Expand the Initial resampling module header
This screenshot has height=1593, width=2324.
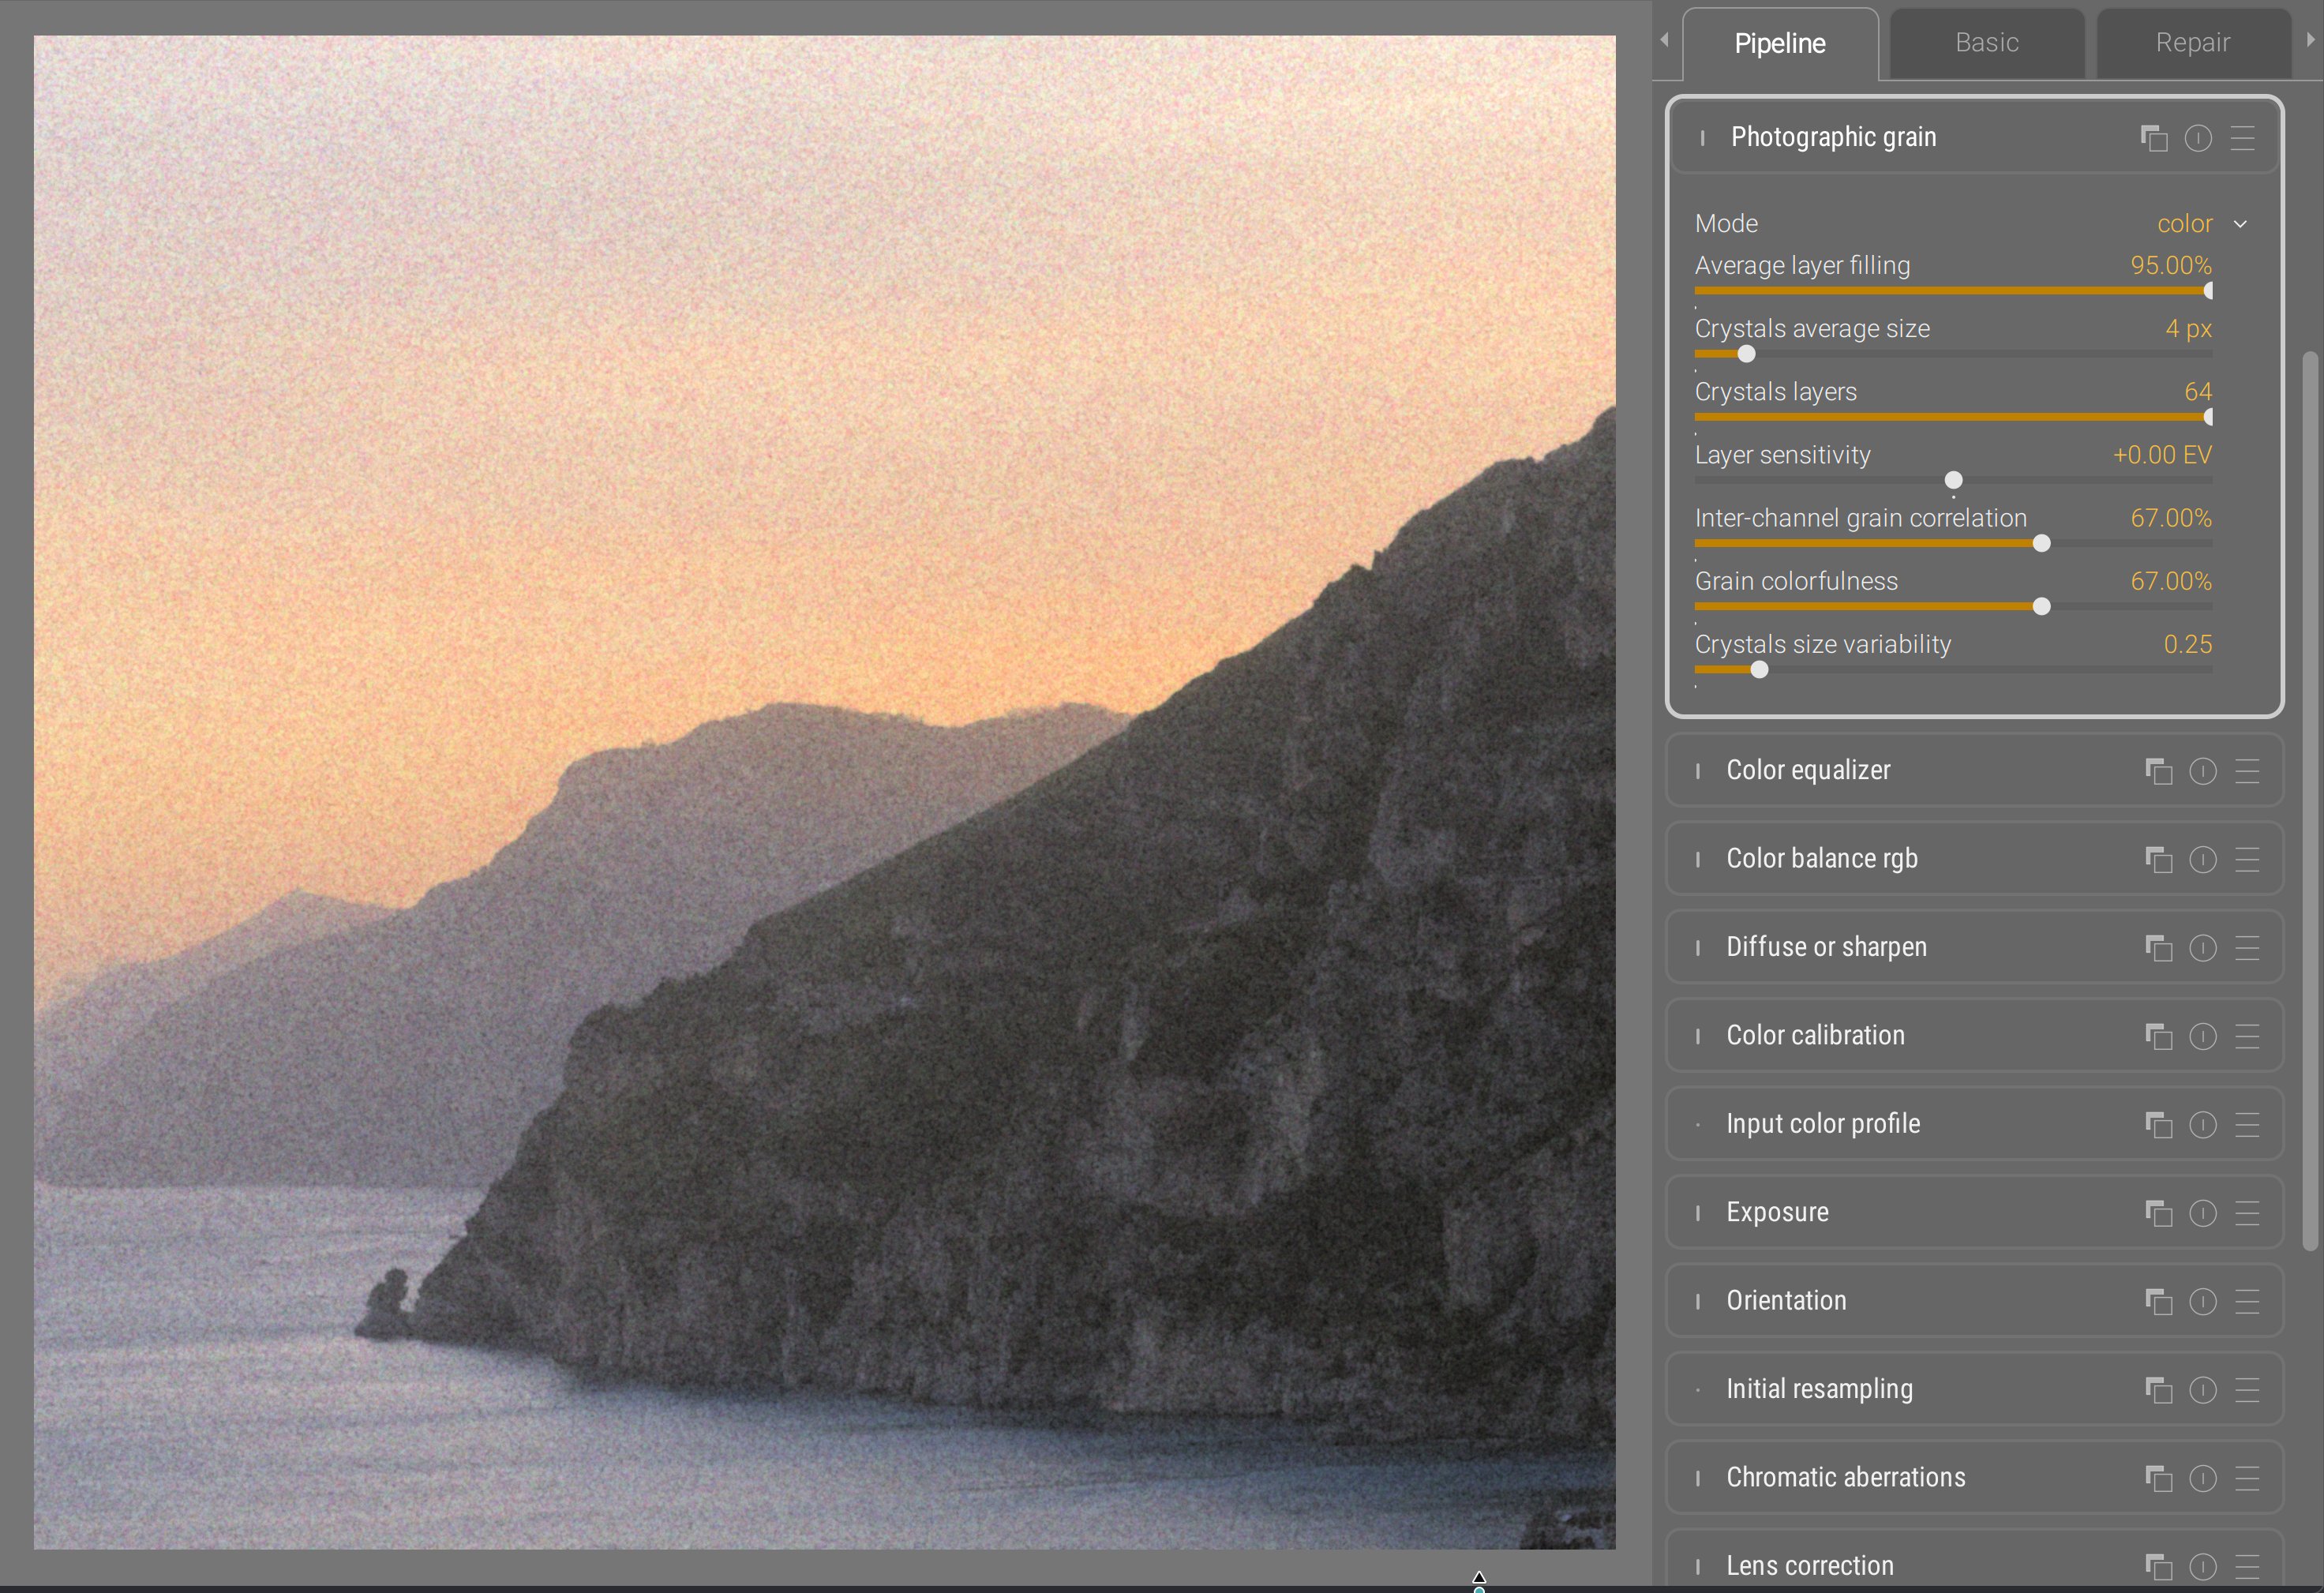1819,1389
